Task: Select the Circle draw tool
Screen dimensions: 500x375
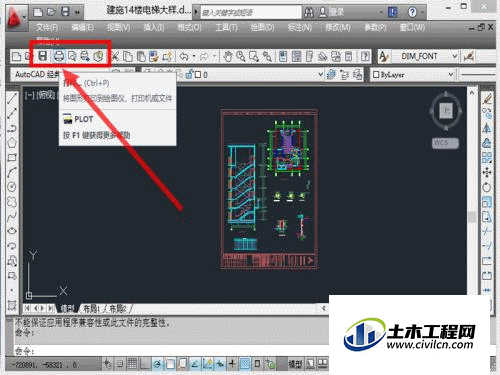Action: click(12, 187)
